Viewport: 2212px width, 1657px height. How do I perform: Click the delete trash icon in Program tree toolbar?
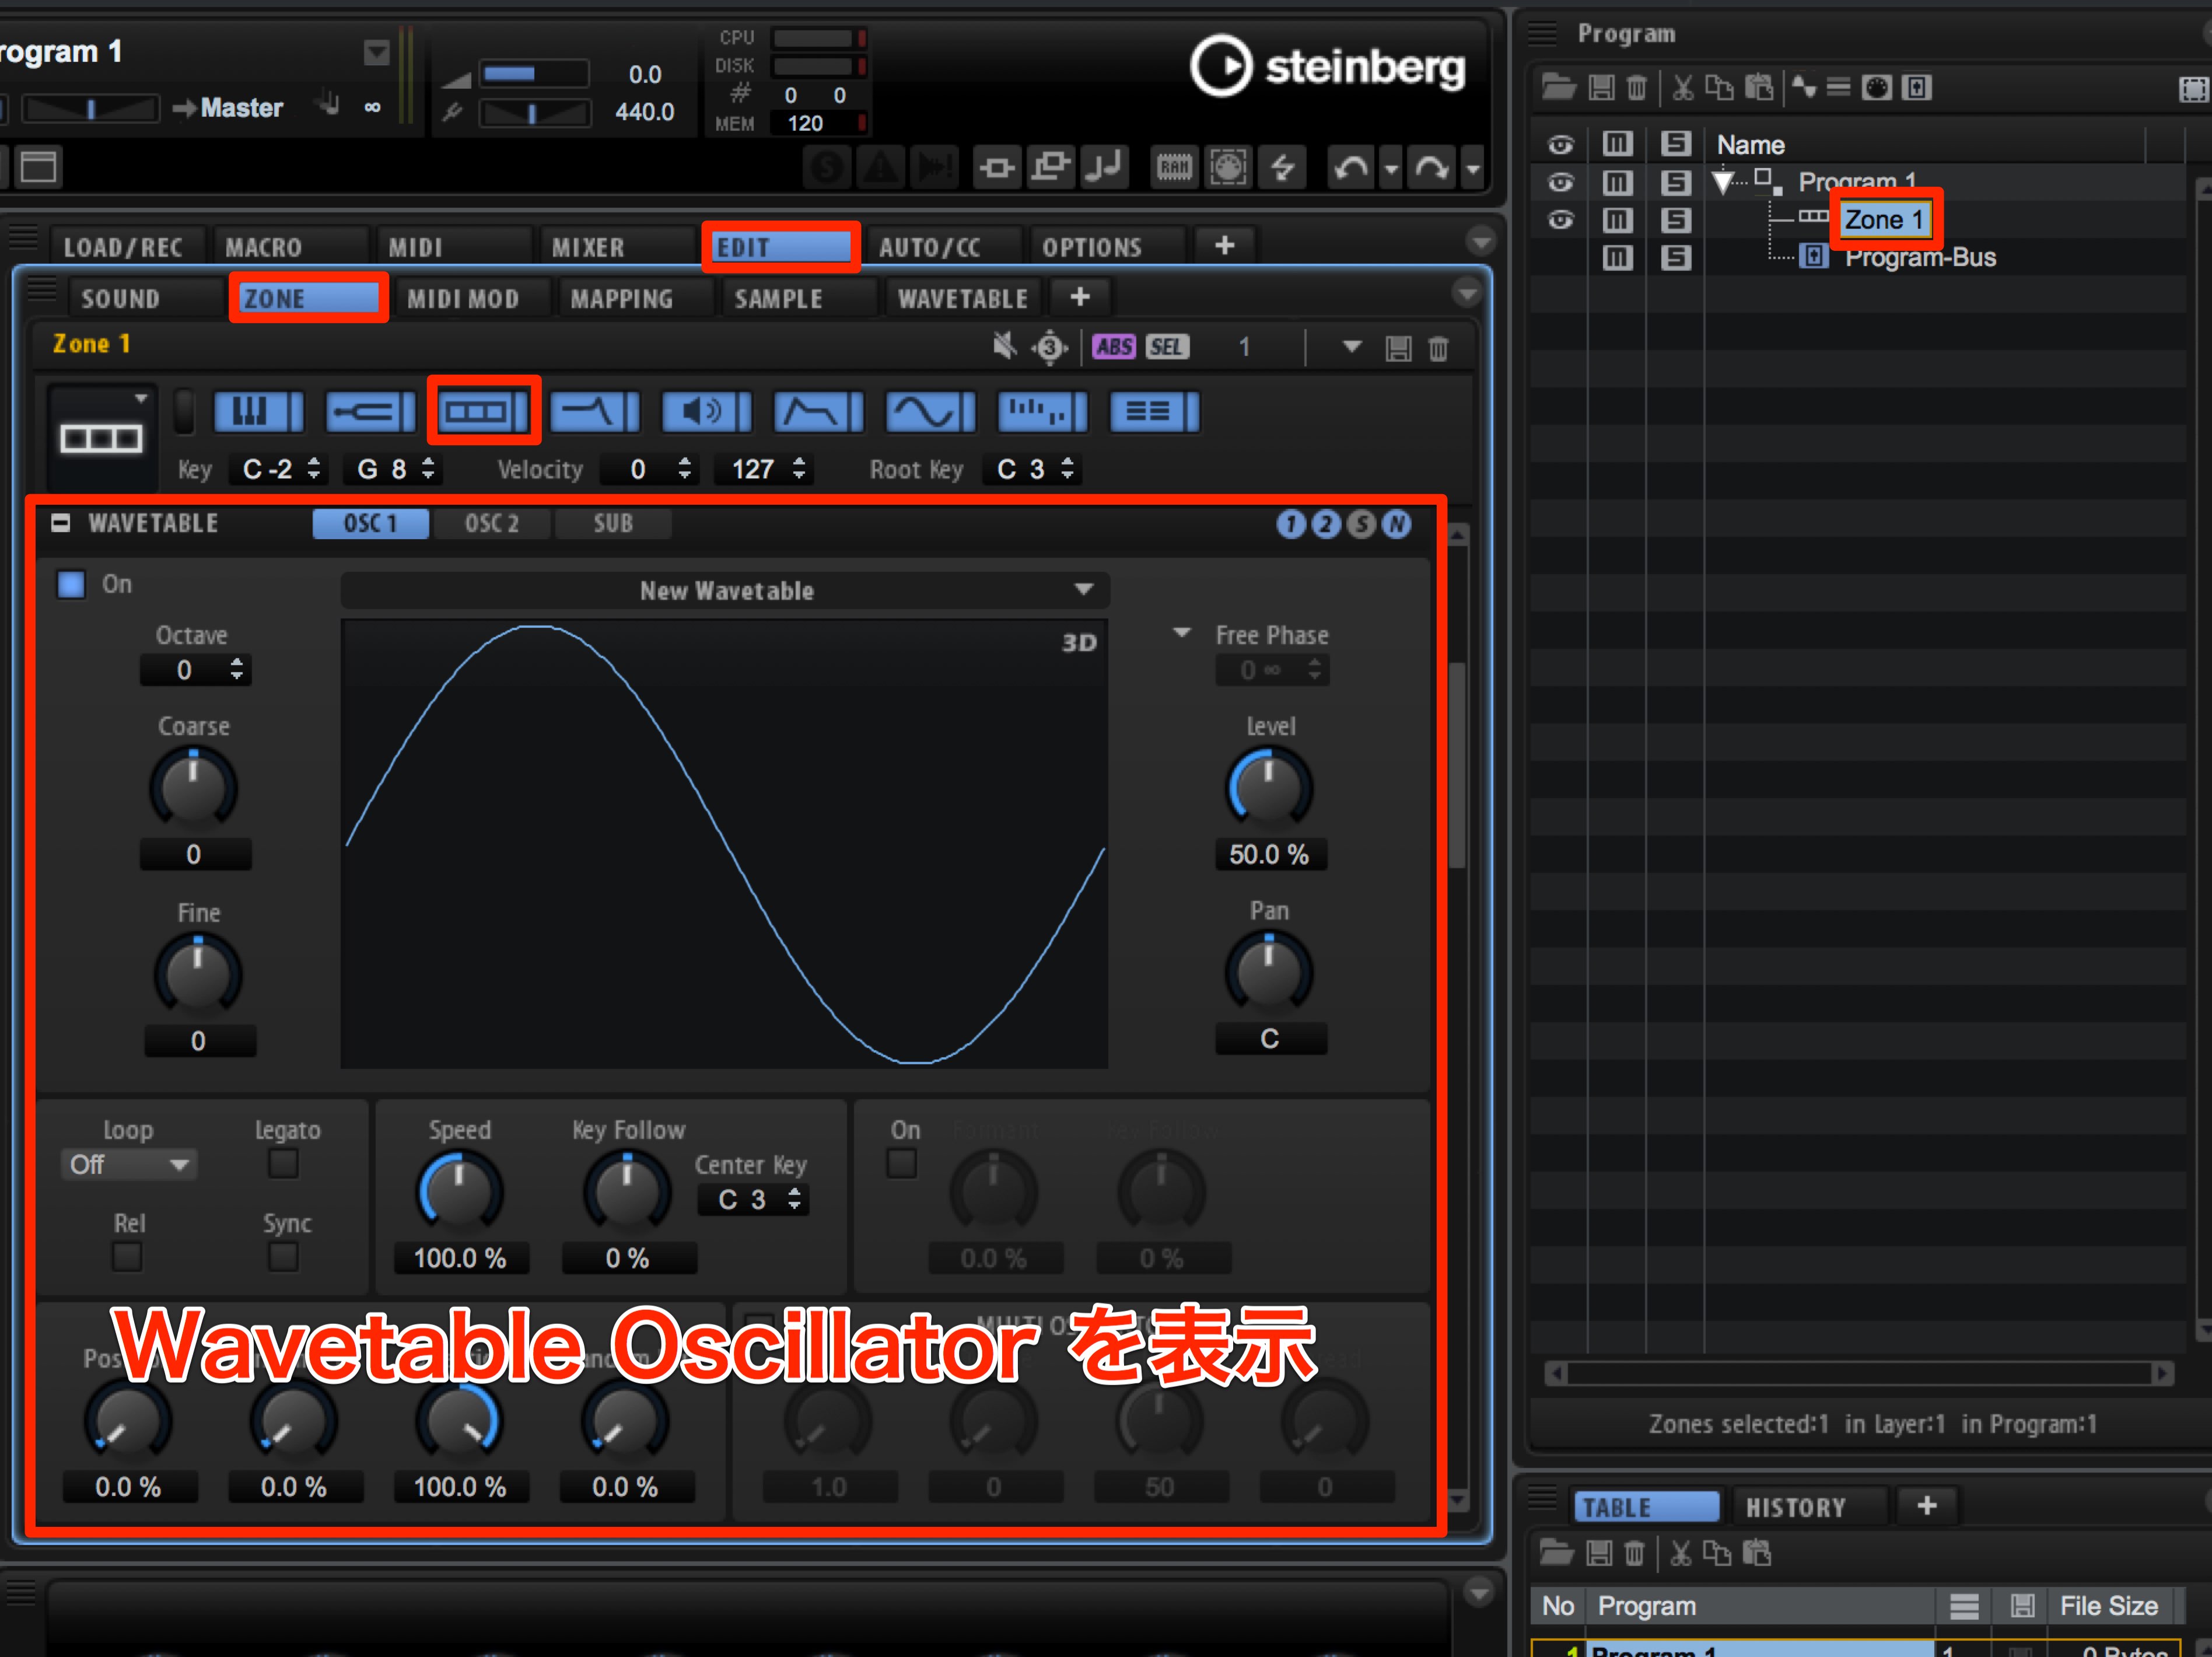click(1636, 88)
